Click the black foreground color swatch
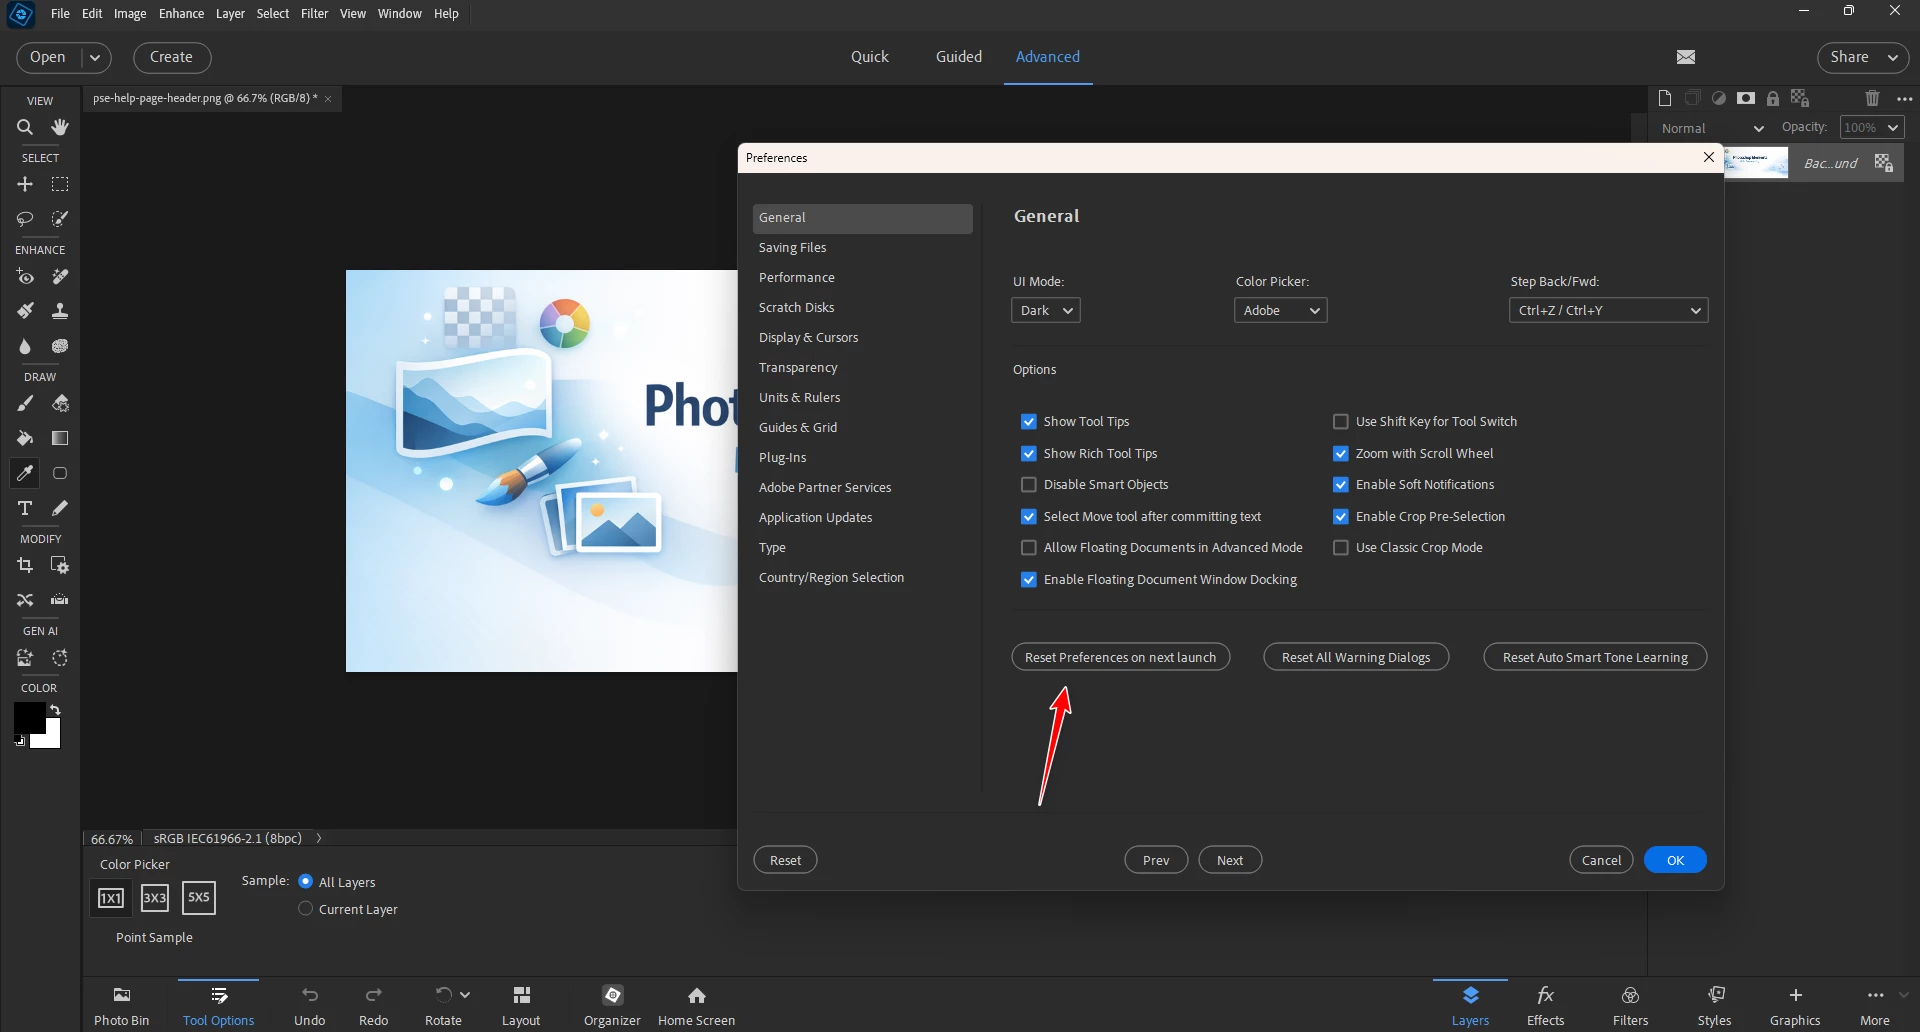Image resolution: width=1920 pixels, height=1032 pixels. pos(28,716)
